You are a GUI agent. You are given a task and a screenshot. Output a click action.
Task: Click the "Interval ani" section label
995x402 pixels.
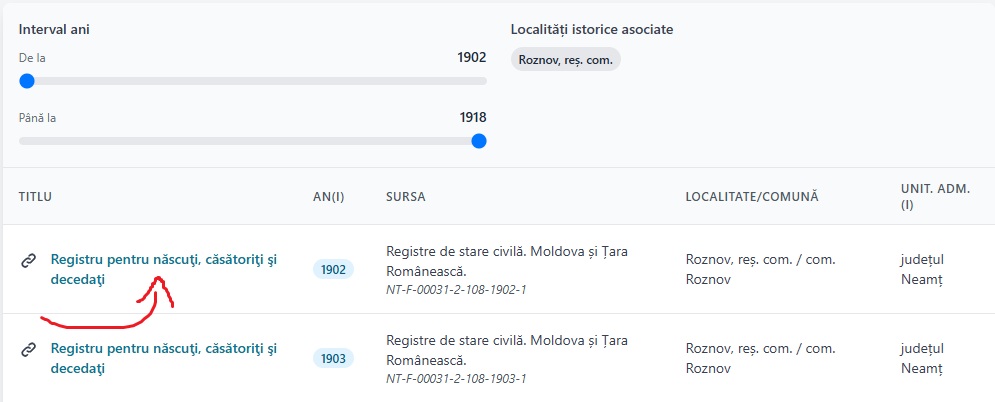pos(55,29)
